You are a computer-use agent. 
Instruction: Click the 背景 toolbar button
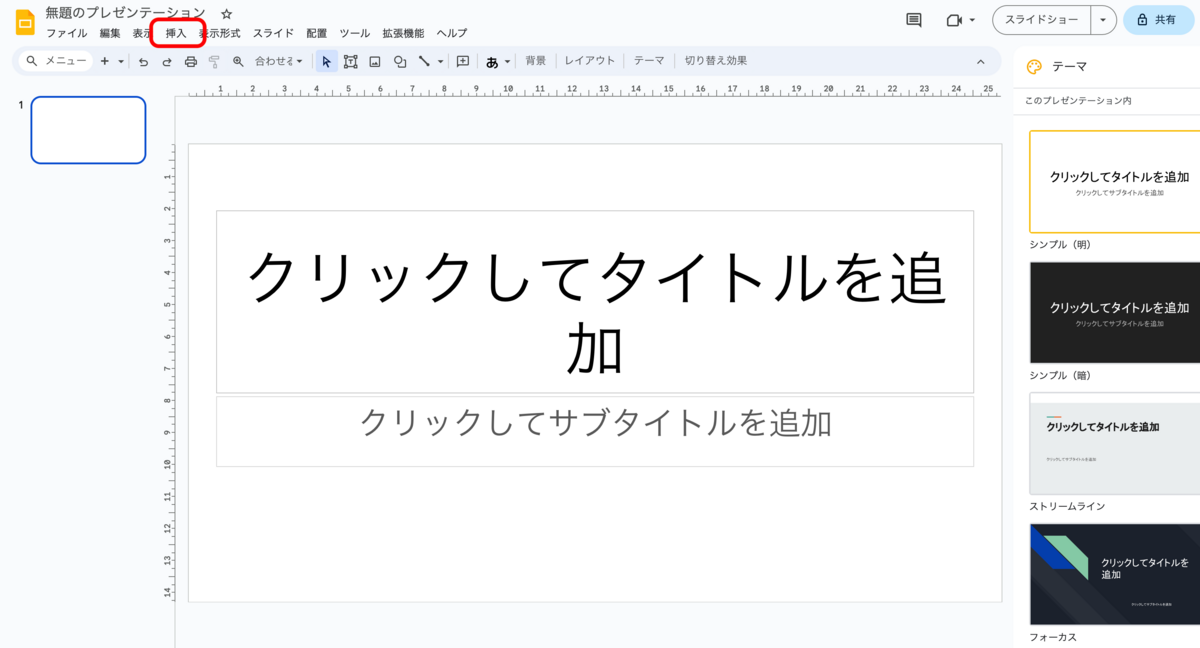pyautogui.click(x=536, y=61)
